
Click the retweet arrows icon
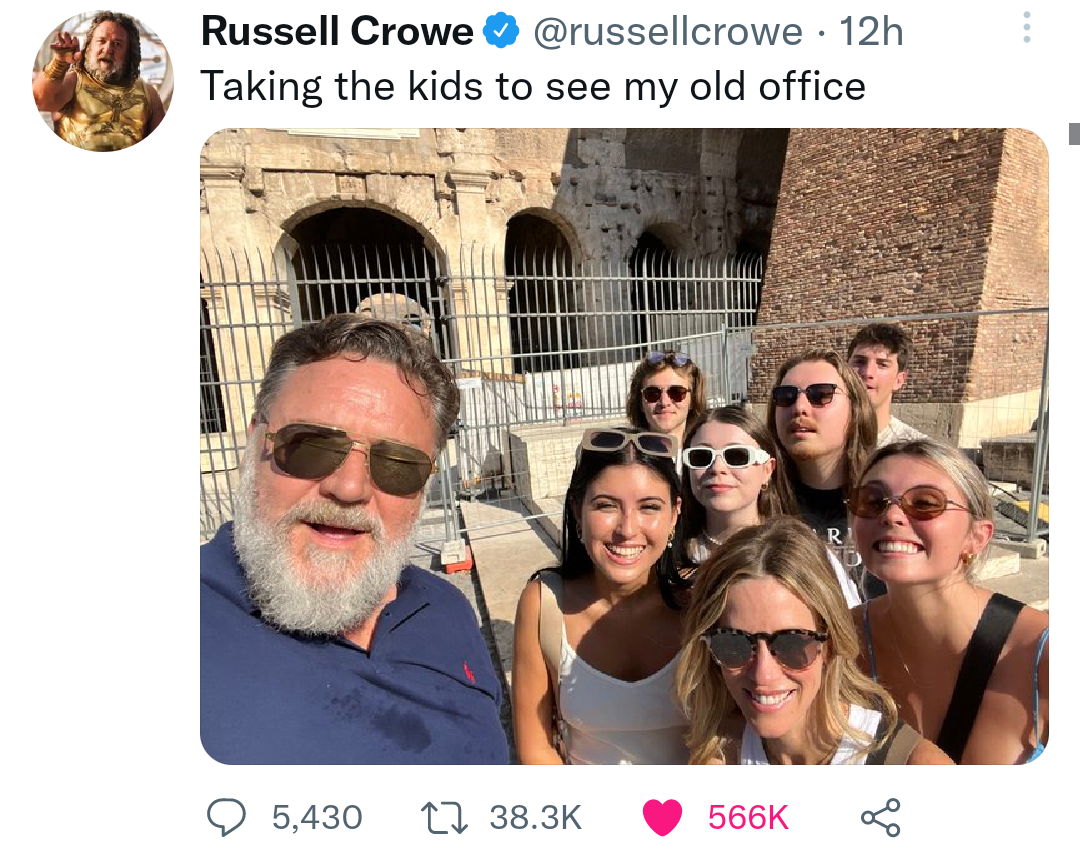tap(444, 817)
